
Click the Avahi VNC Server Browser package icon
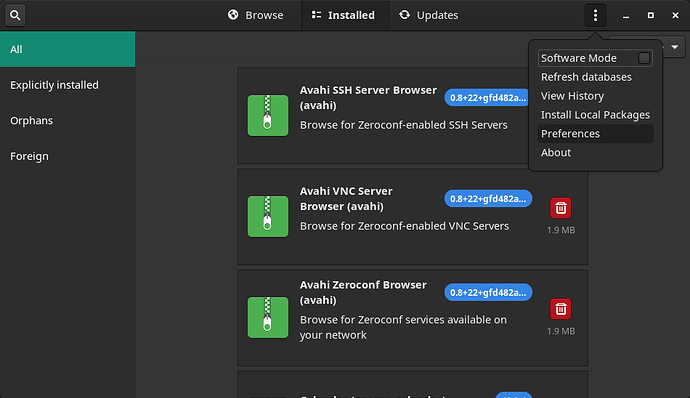tap(268, 217)
